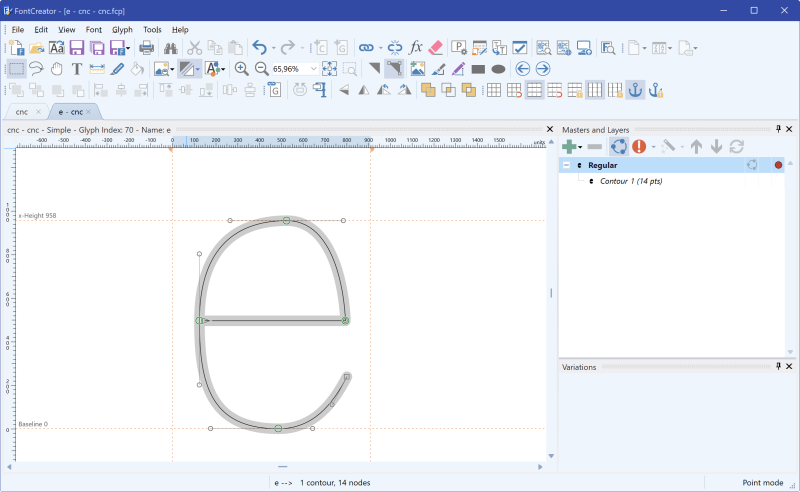Viewport: 800px width, 492px height.
Task: Click the Zoom Out magnifier
Action: point(262,68)
